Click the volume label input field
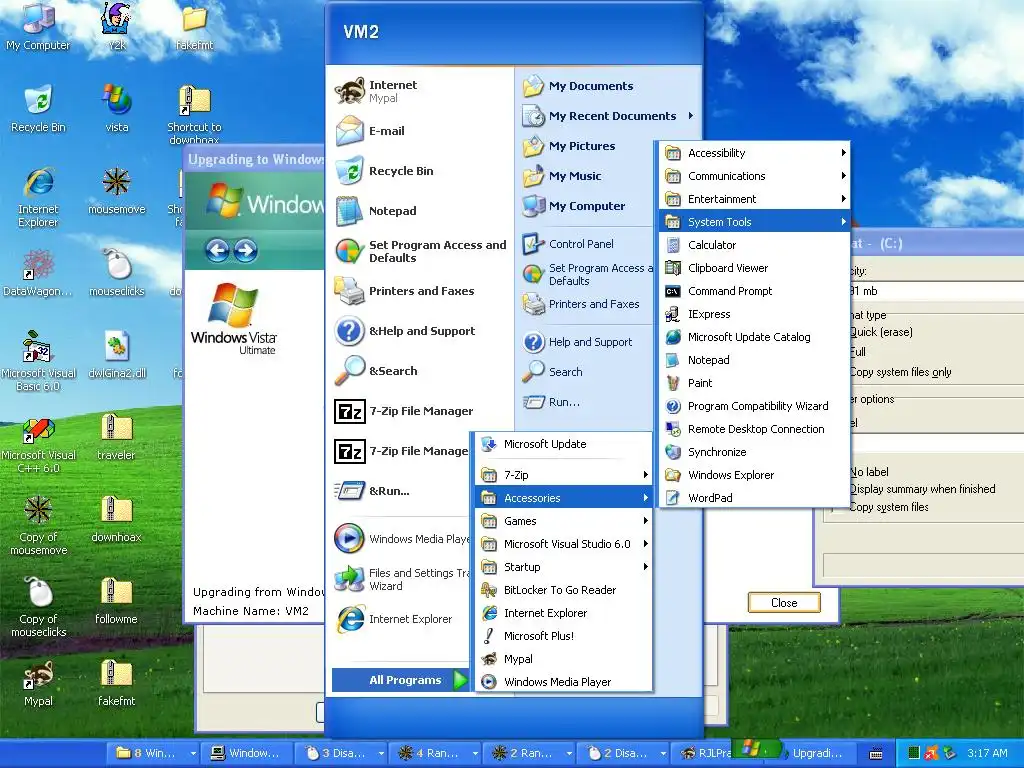The width and height of the screenshot is (1024, 768). [x=936, y=444]
